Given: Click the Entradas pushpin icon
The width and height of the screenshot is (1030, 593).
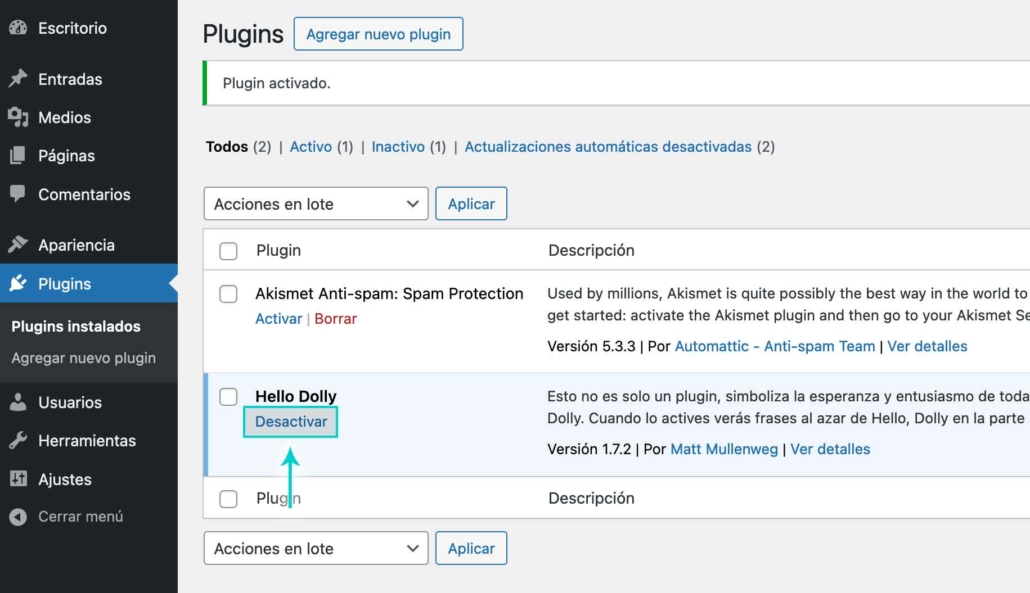Looking at the screenshot, I should [17, 79].
